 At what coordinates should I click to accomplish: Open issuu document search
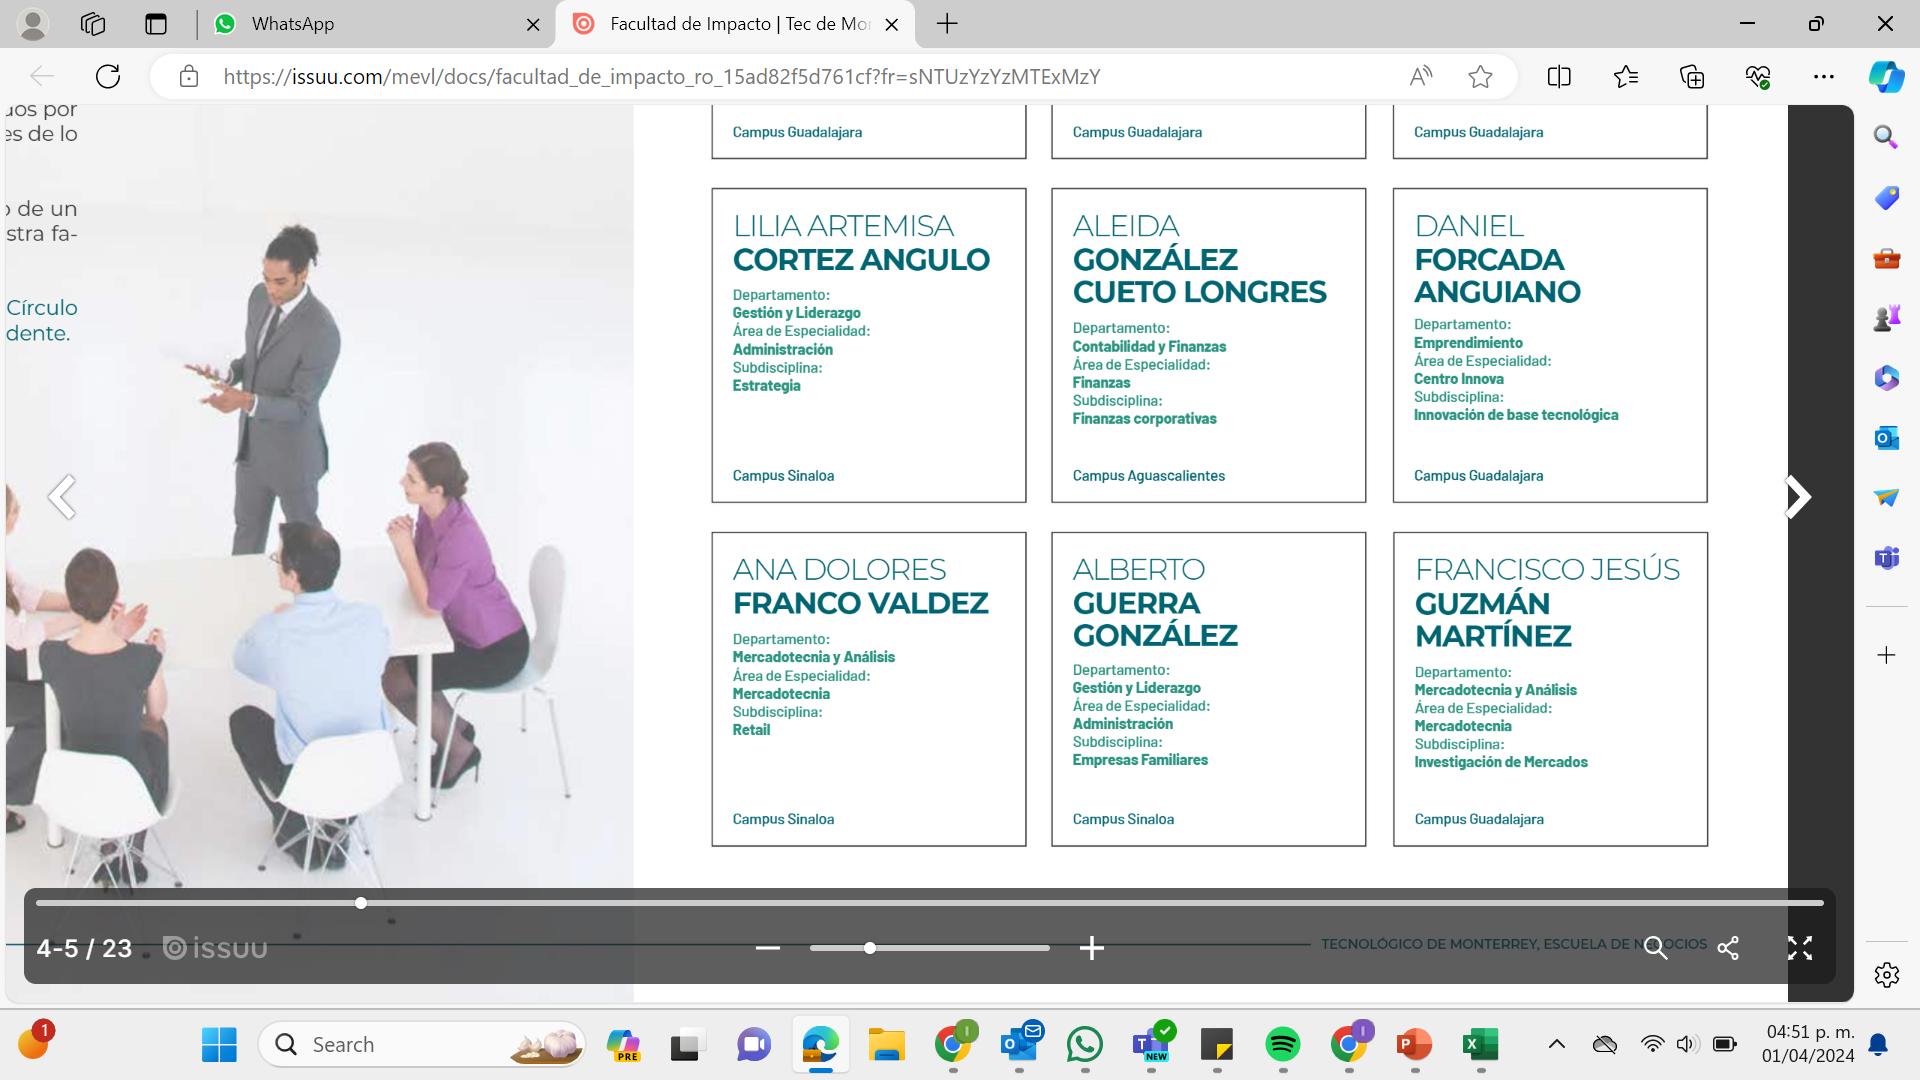pyautogui.click(x=1656, y=948)
